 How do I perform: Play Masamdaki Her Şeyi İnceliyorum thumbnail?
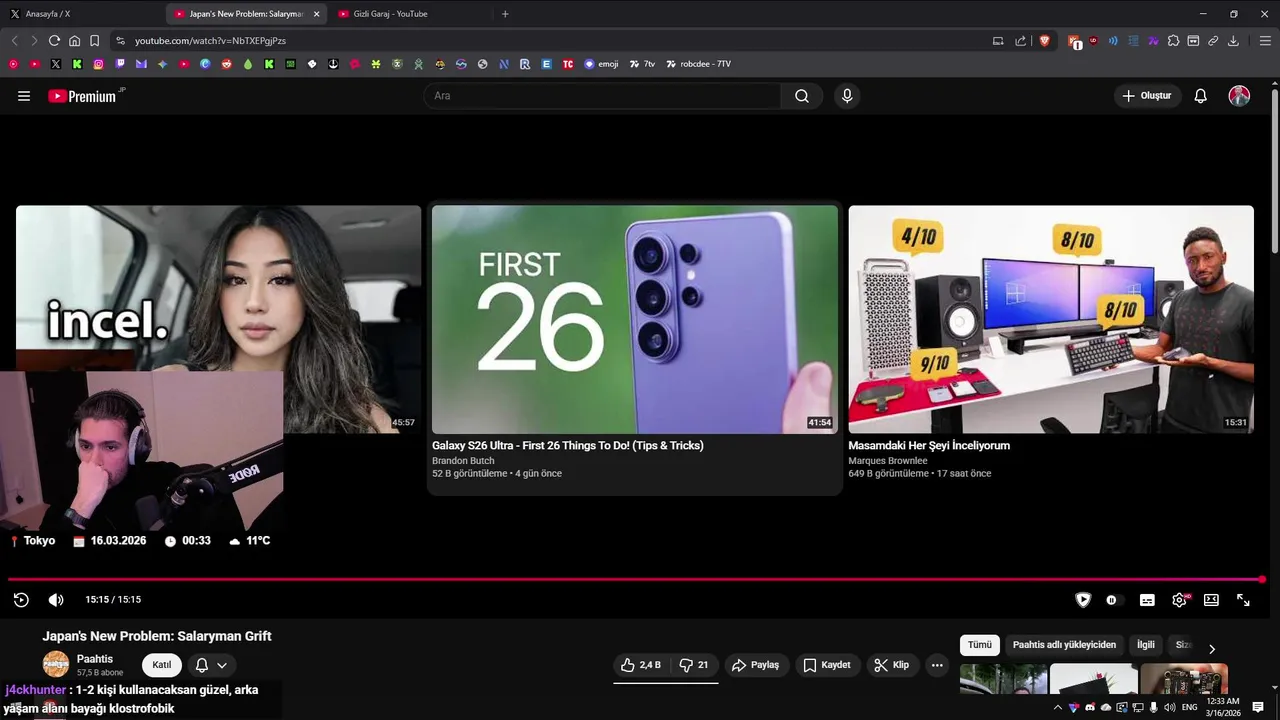click(x=1051, y=320)
